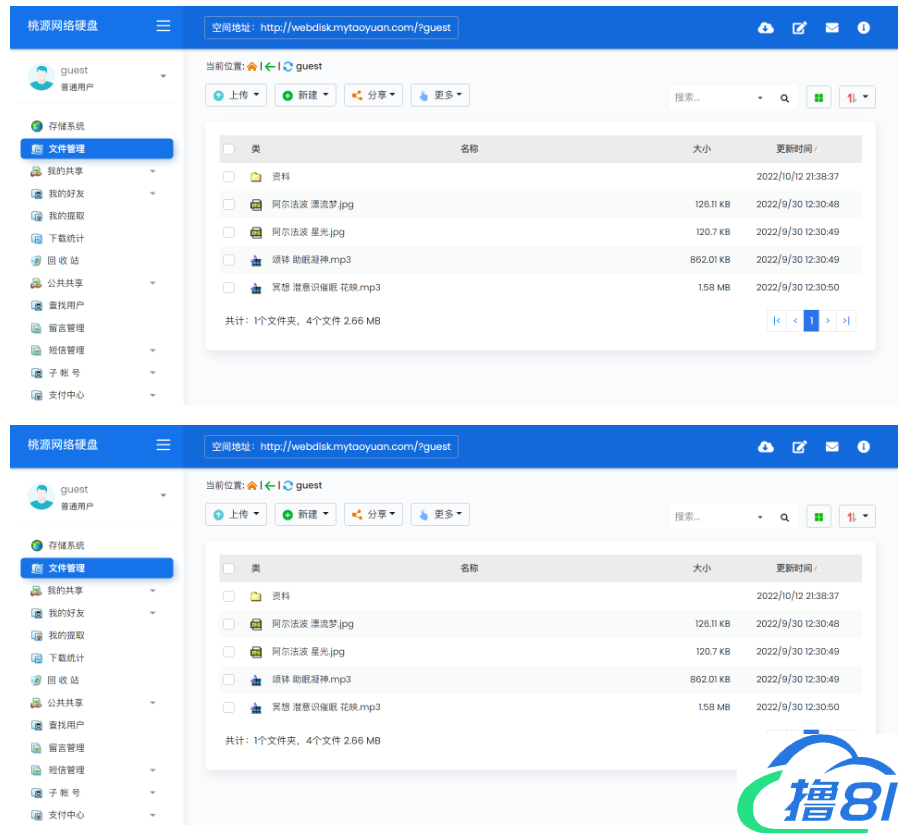
Task: Click green grid view icon in top screenshot
Action: [x=819, y=97]
